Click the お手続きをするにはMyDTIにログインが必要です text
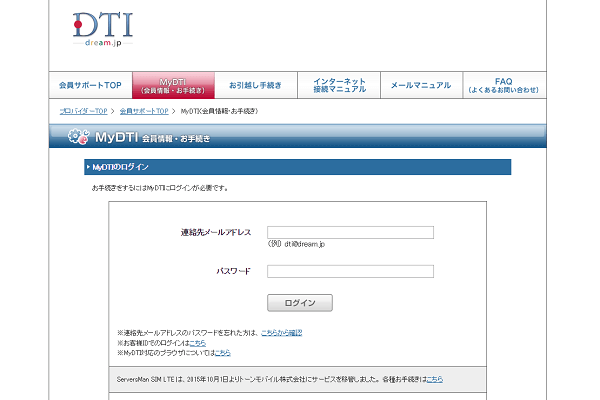 (160, 188)
